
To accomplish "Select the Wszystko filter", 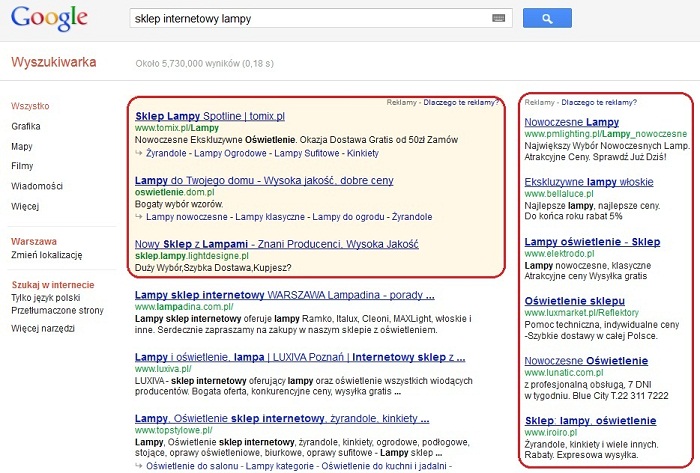I will [x=30, y=106].
